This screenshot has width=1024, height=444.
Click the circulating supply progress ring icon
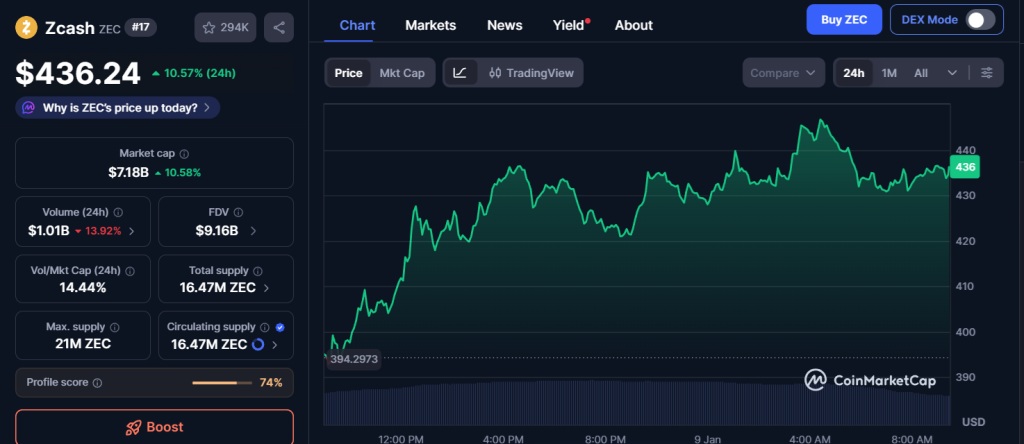(x=258, y=344)
